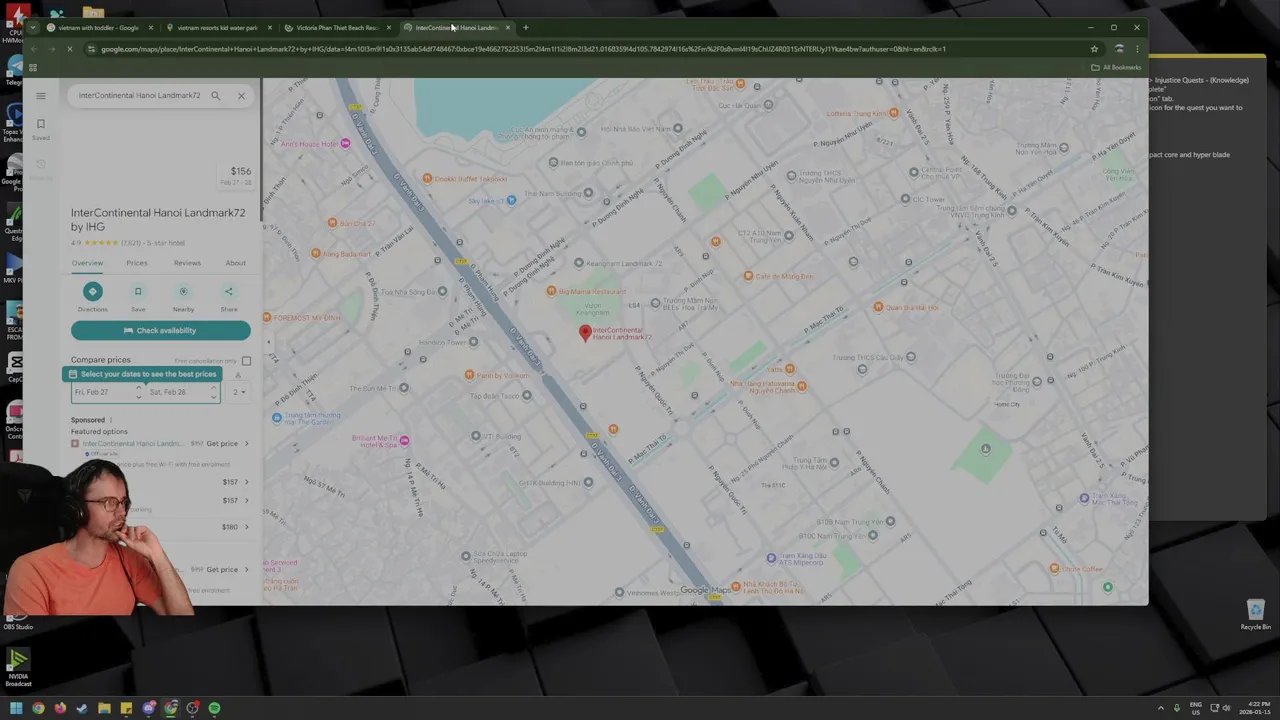This screenshot has width=1280, height=720.
Task: Open the Fri, Feb 27 check-in date field
Action: pos(106,392)
